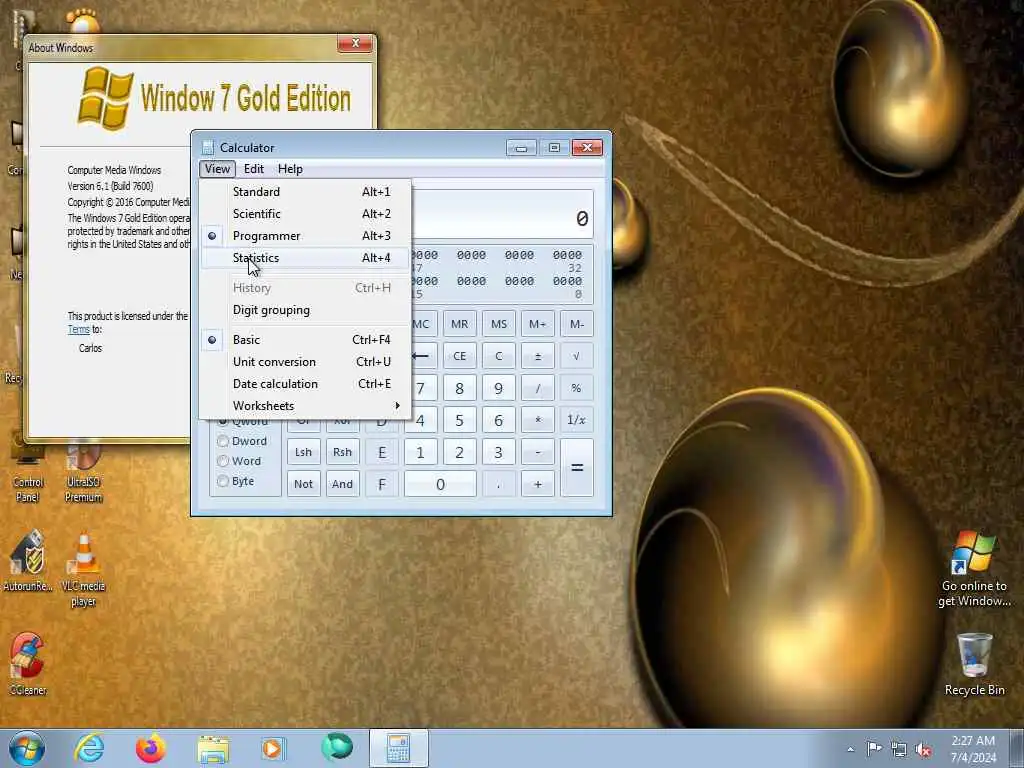Click the network tray icon
Viewport: 1024px width, 768px height.
pyautogui.click(x=899, y=750)
